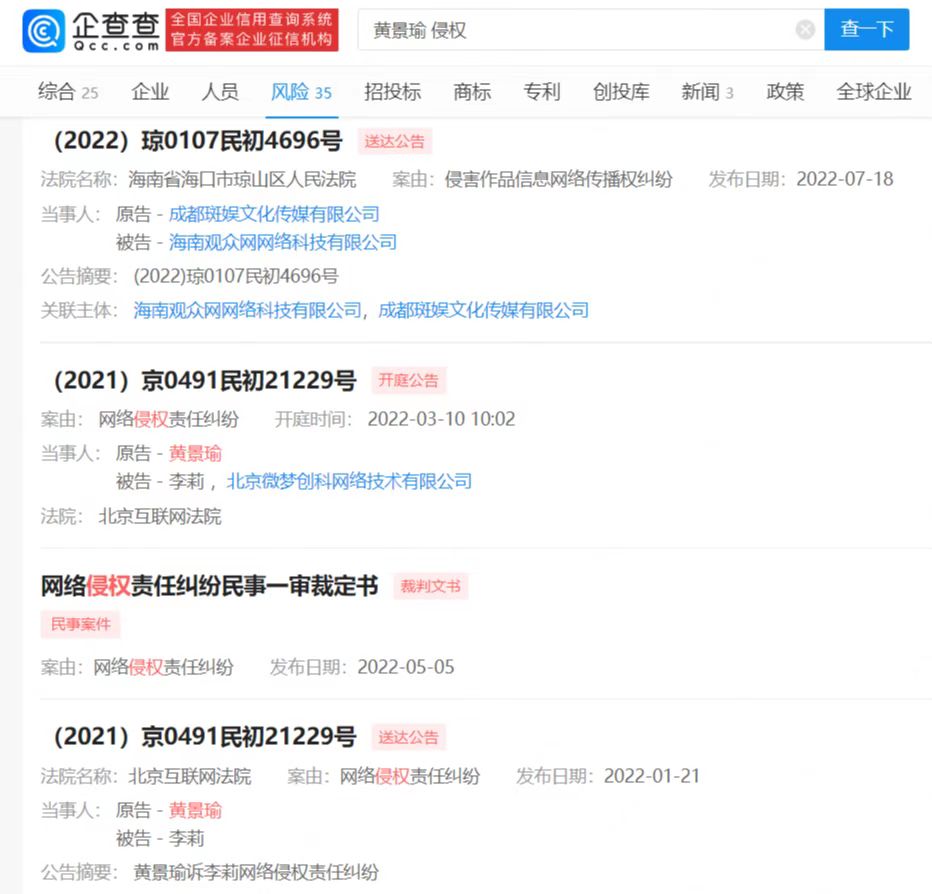
Task: Switch to the 全球企业 tab
Action: (x=874, y=92)
